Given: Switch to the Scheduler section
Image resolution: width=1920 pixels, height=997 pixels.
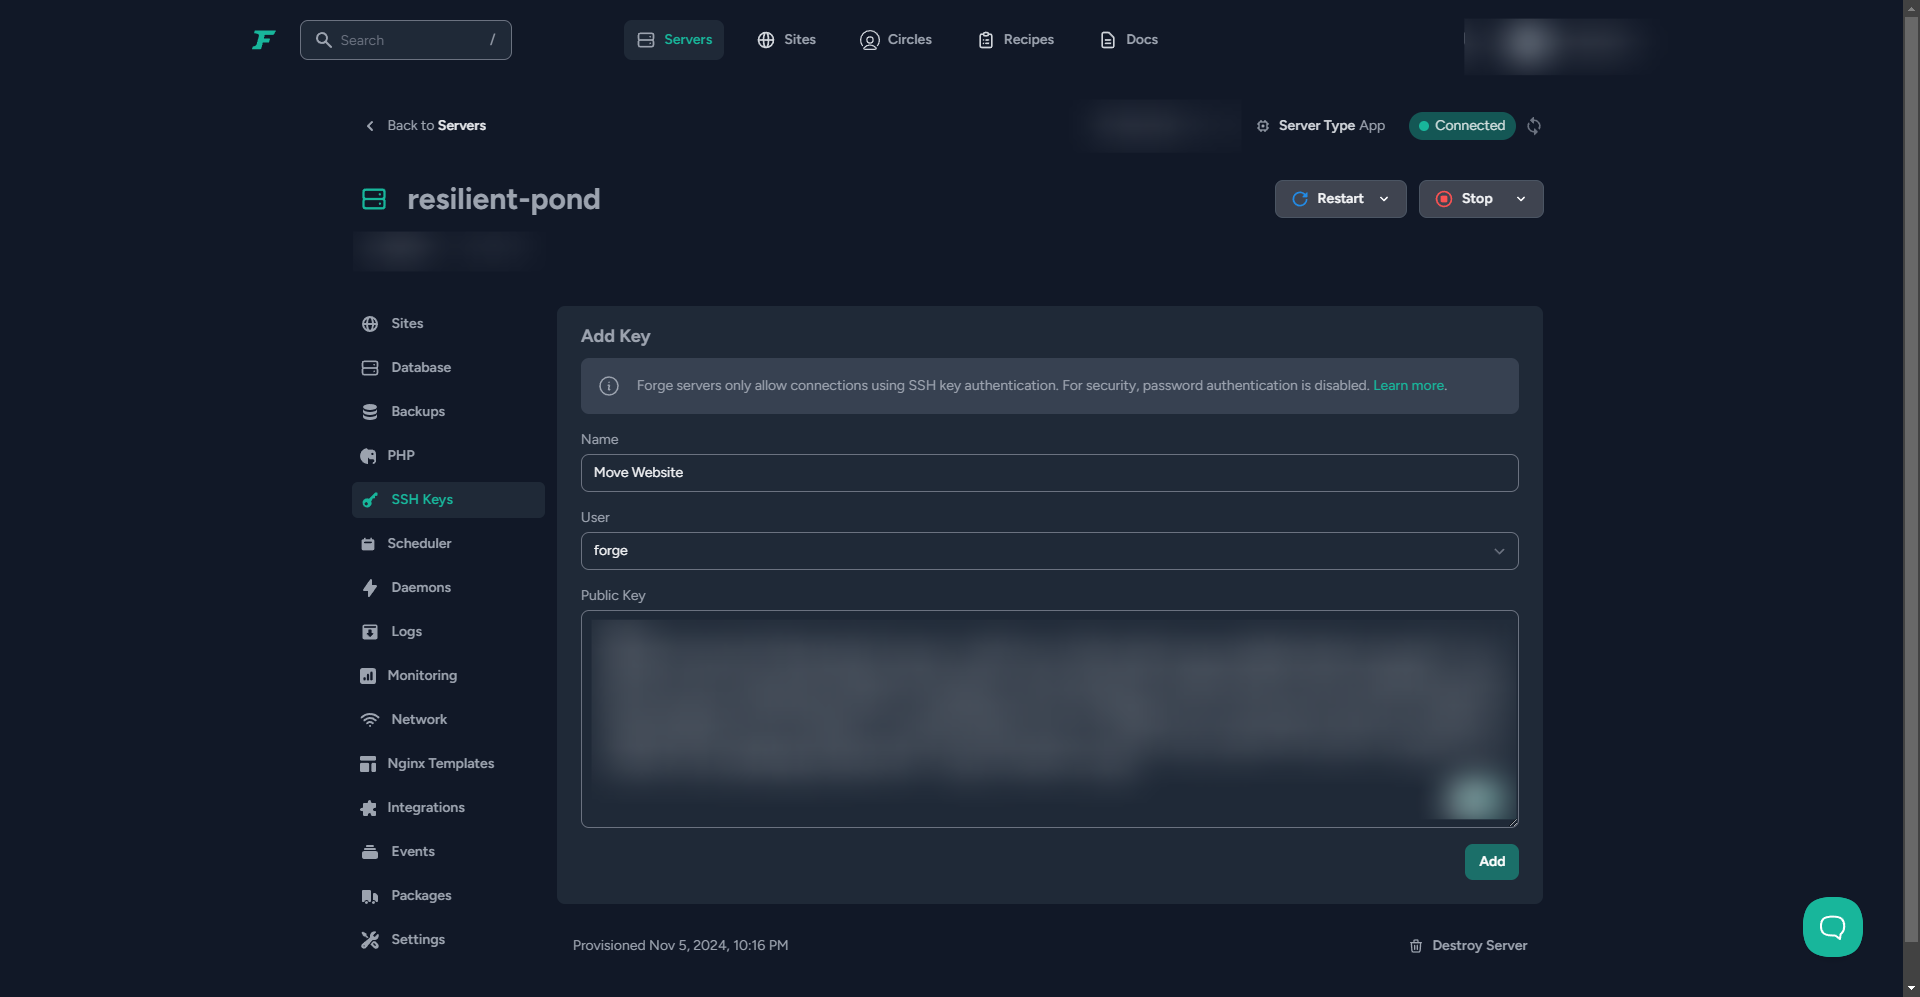Looking at the screenshot, I should click(x=418, y=544).
